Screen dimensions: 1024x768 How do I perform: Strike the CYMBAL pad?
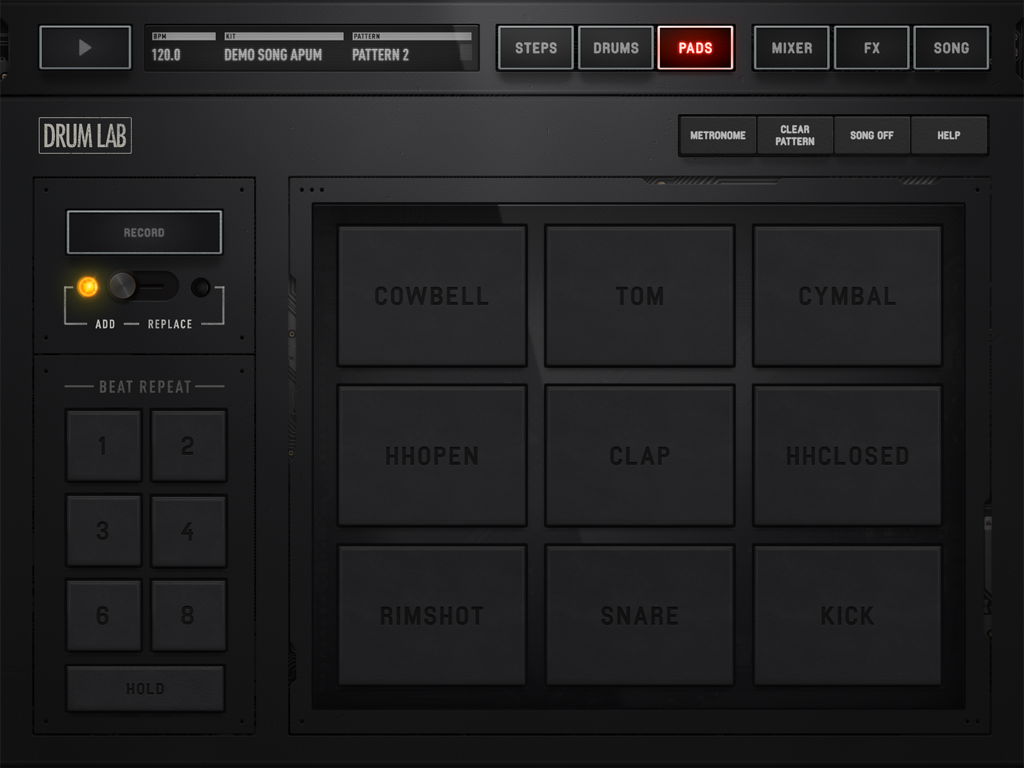click(x=847, y=295)
